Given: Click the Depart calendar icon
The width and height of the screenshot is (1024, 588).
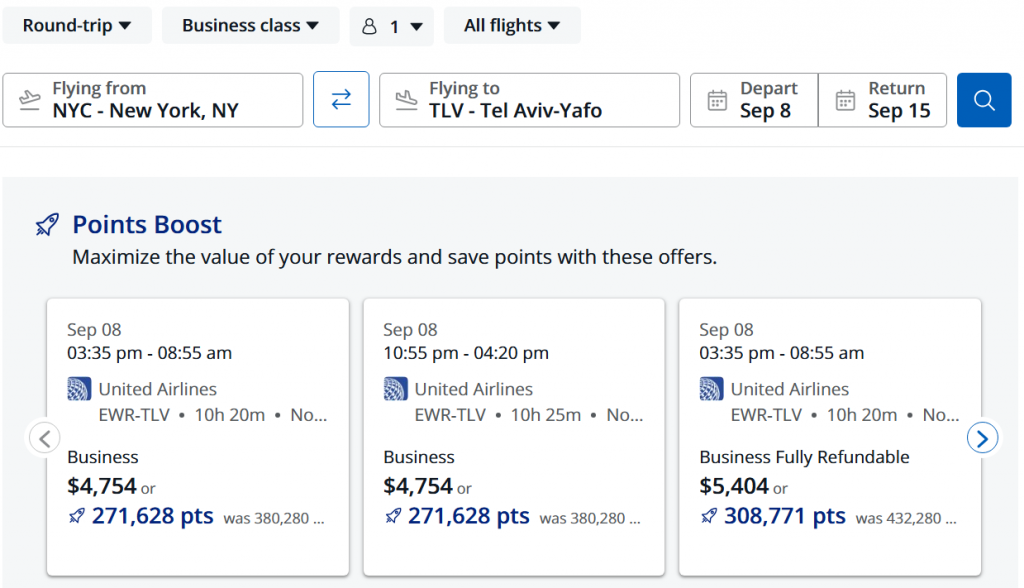Looking at the screenshot, I should click(x=717, y=100).
